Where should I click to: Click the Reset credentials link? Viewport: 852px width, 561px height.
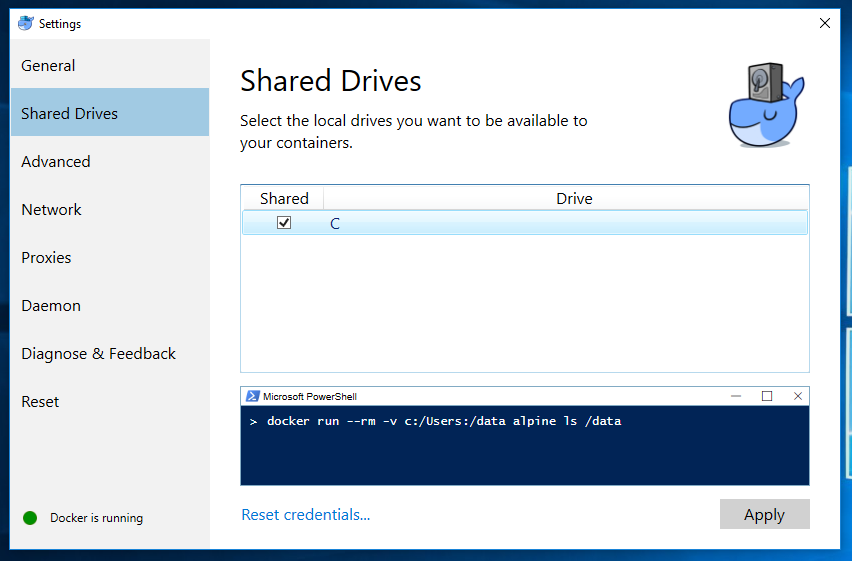(305, 514)
